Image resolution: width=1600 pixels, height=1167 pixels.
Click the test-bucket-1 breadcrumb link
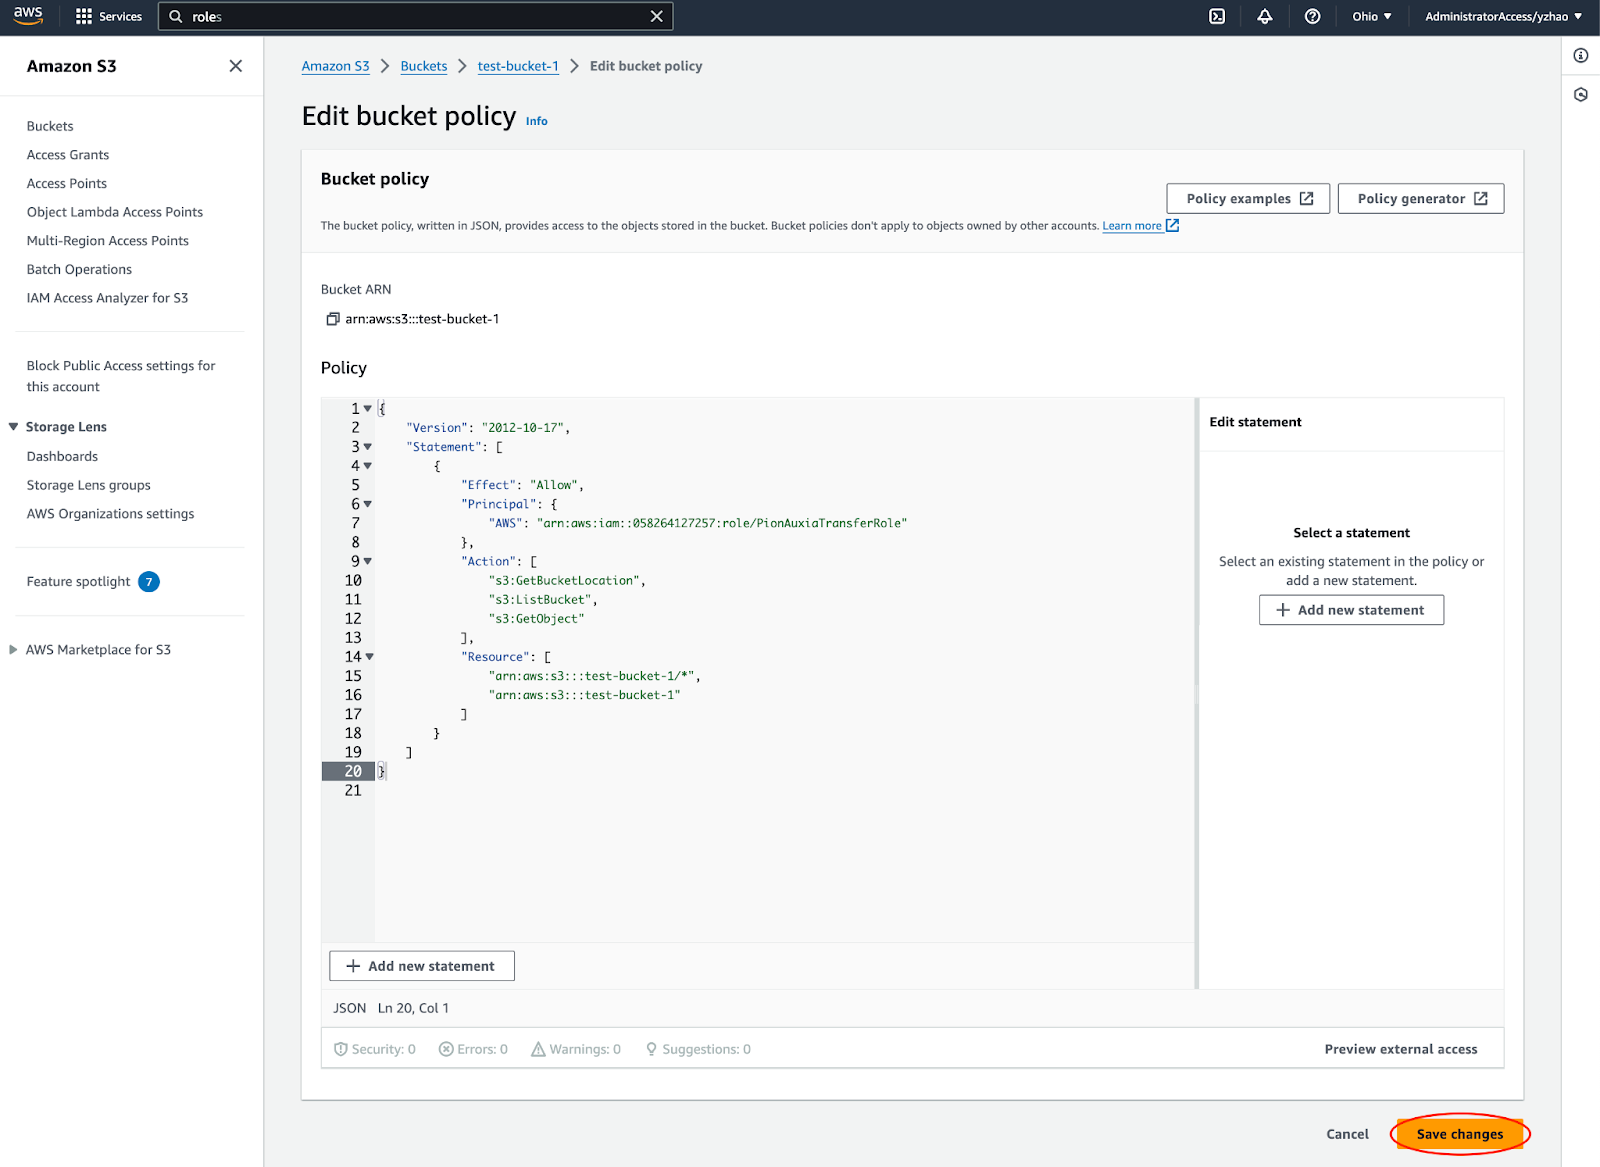point(518,66)
